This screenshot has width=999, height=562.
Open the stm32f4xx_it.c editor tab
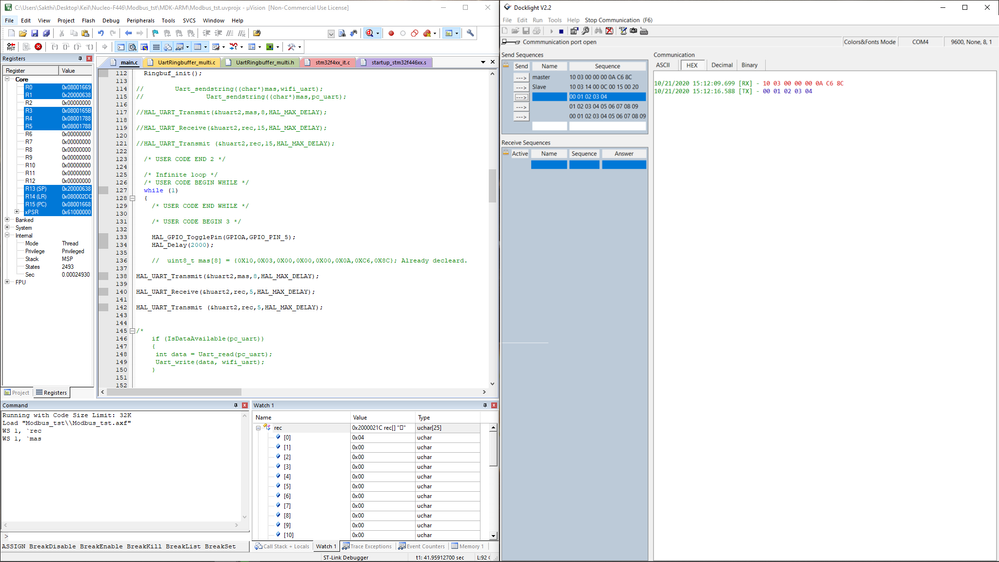[x=331, y=62]
